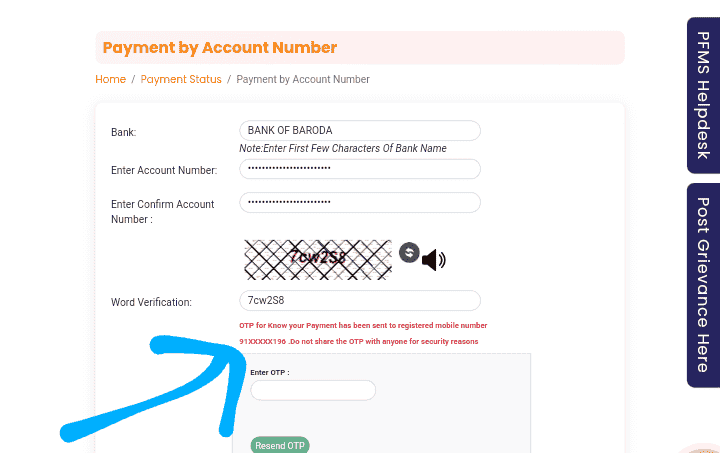The height and width of the screenshot is (453, 720).
Task: Click the Resend OTP button
Action: tap(280, 445)
